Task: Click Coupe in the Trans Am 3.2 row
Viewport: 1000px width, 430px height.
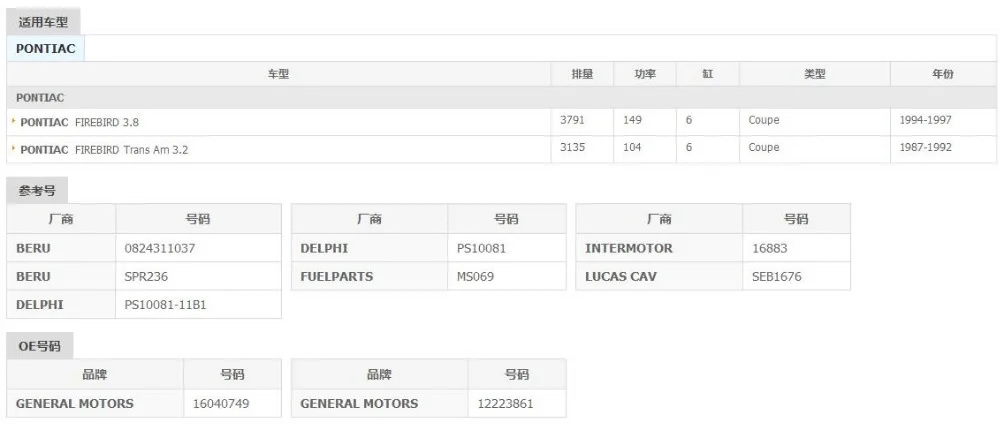Action: pyautogui.click(x=764, y=147)
